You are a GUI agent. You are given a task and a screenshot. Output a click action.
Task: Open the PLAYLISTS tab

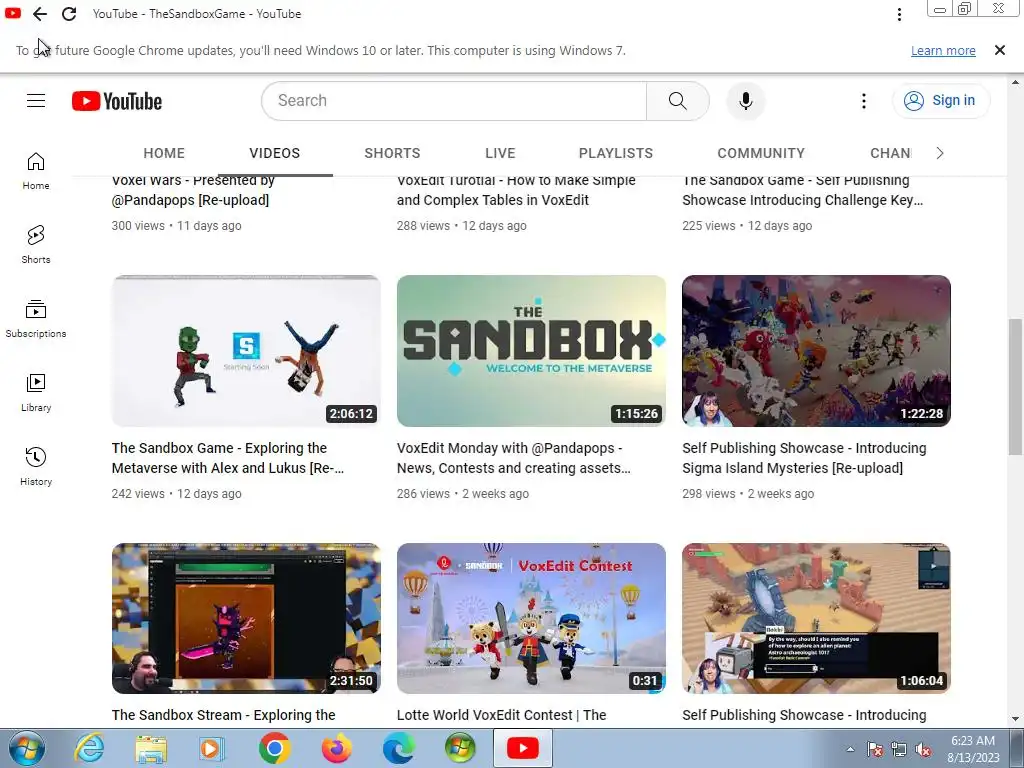pos(615,153)
